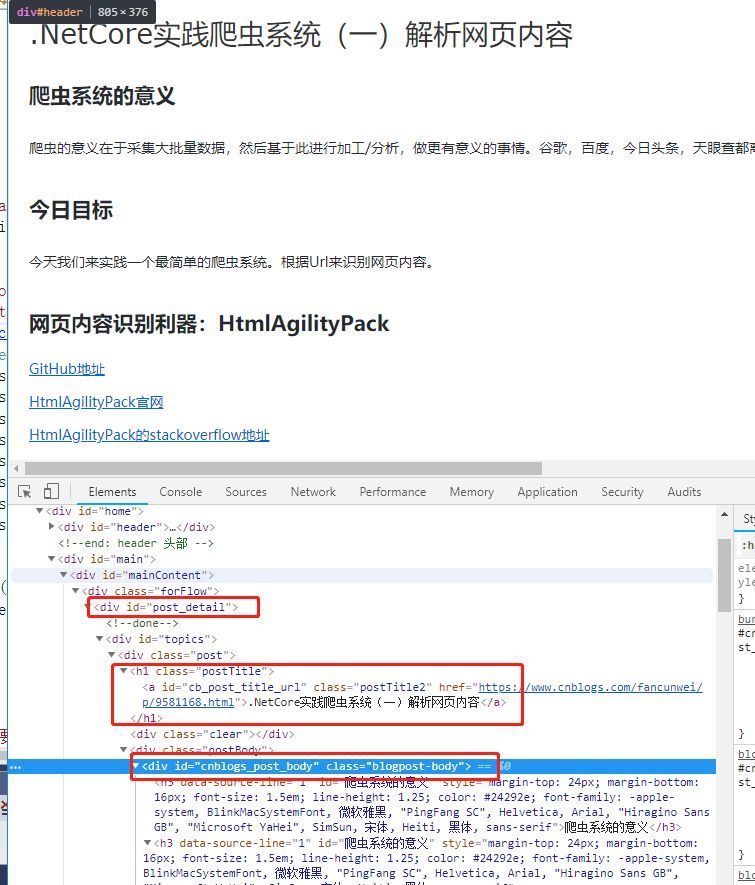The height and width of the screenshot is (885, 755).
Task: Open the HtmlAgilityPack官网 link
Action: tap(96, 402)
